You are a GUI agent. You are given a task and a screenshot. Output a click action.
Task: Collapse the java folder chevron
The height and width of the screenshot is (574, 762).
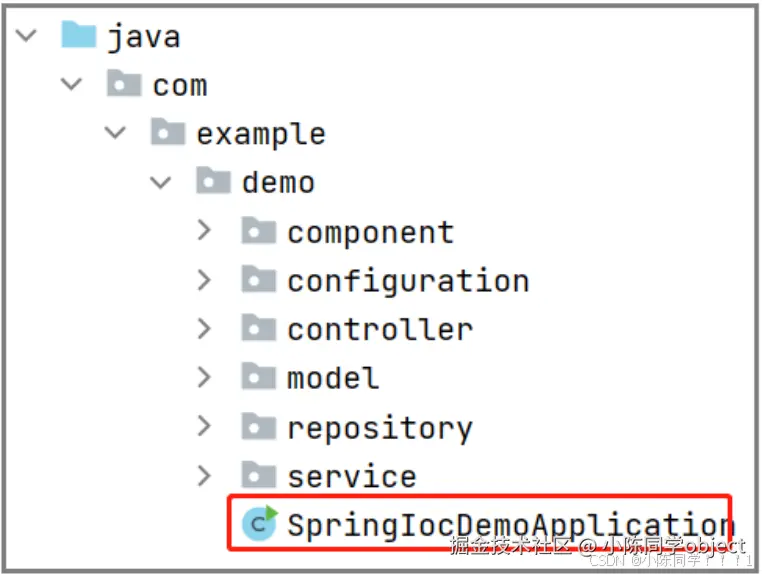[x=26, y=36]
